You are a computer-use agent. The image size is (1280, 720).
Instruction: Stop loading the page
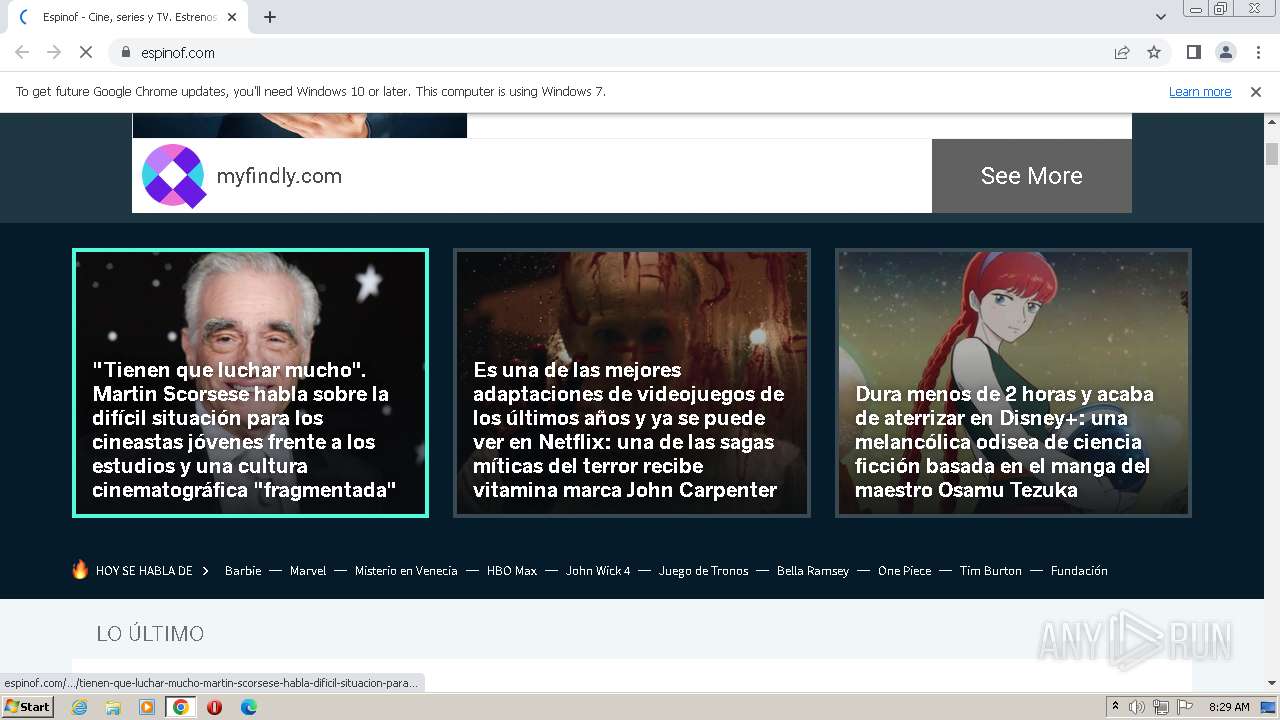(x=86, y=52)
